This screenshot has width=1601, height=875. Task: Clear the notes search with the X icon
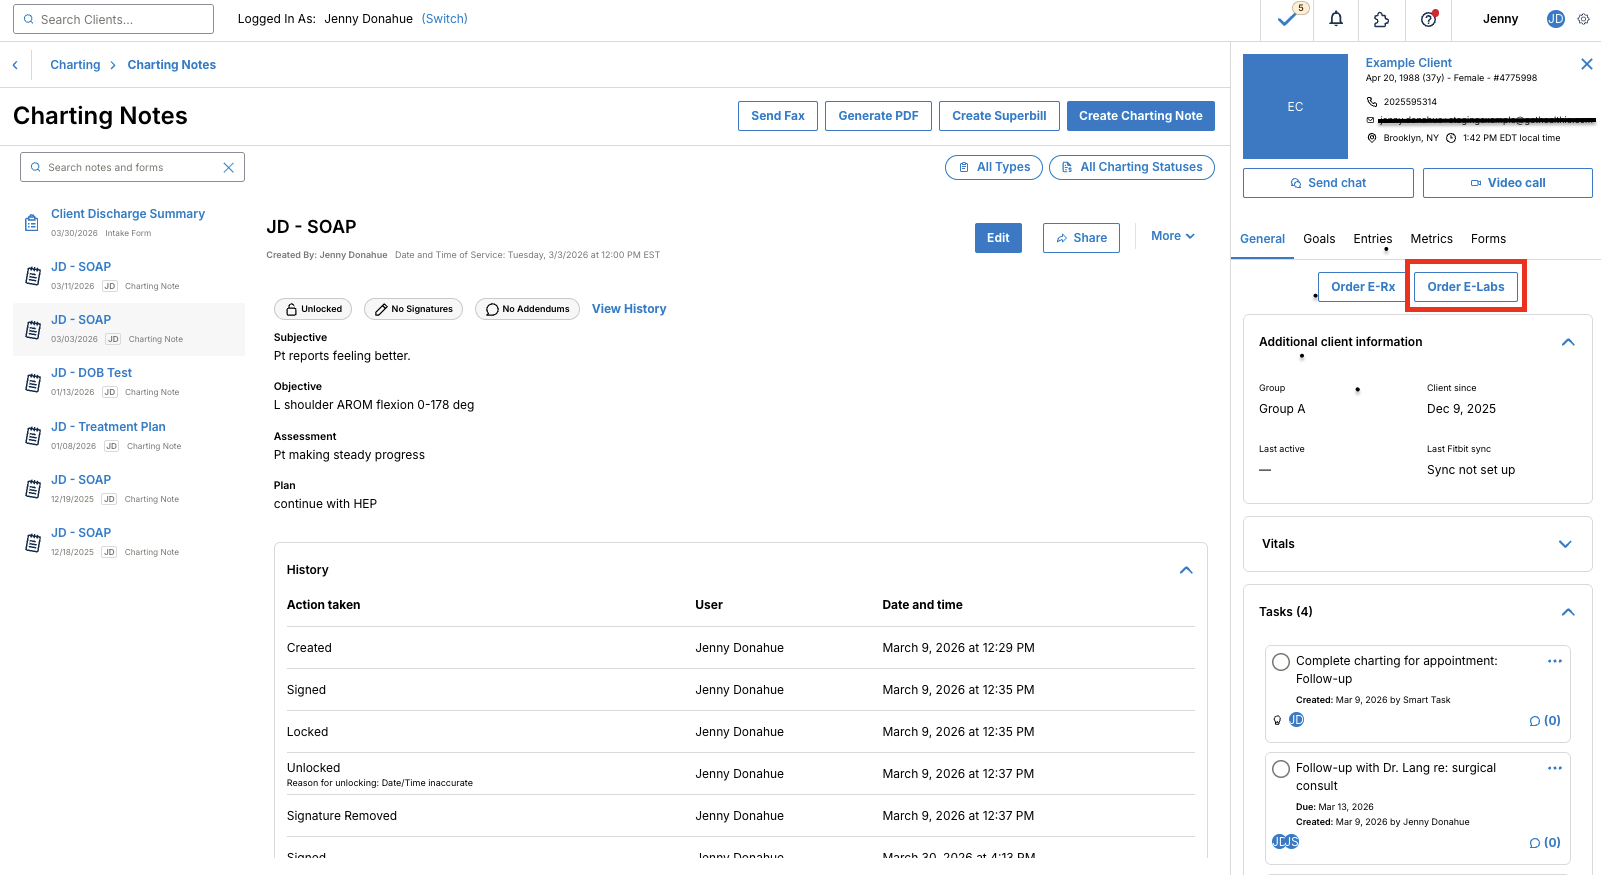228,168
